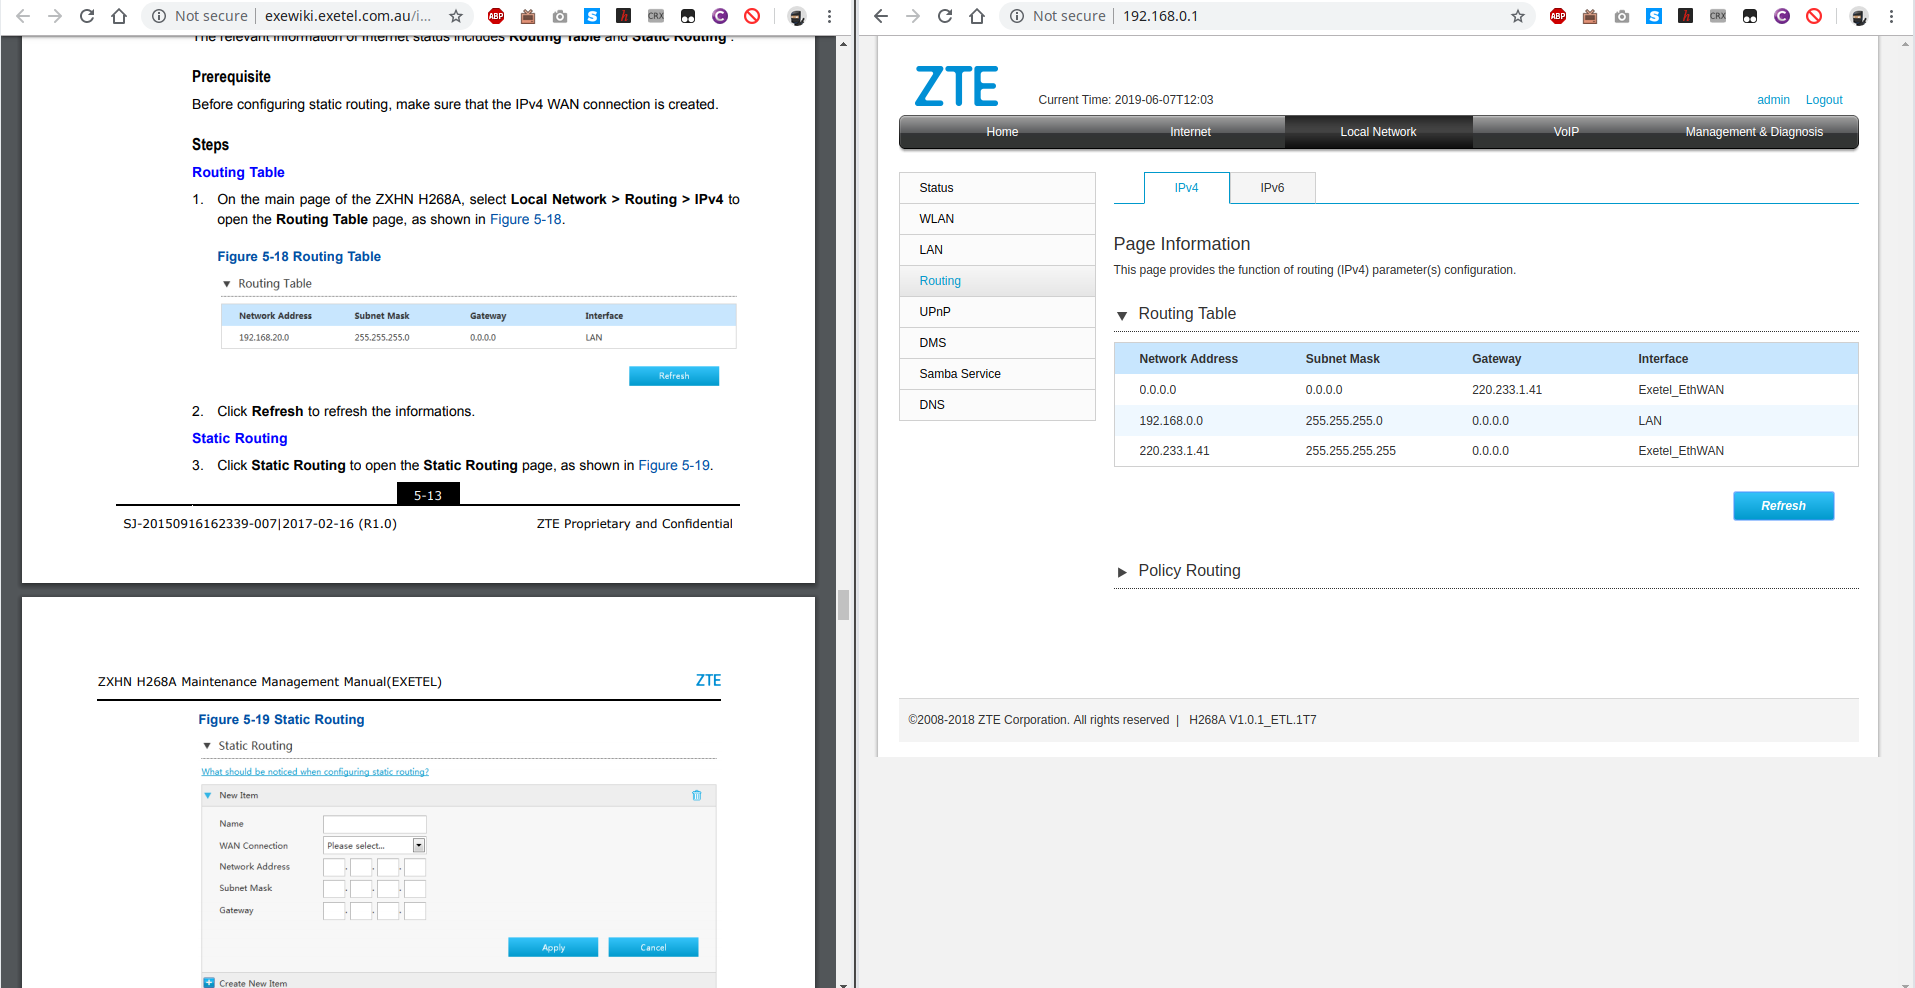
Task: Click the red prohibition icon in the exewiki window
Action: click(752, 16)
